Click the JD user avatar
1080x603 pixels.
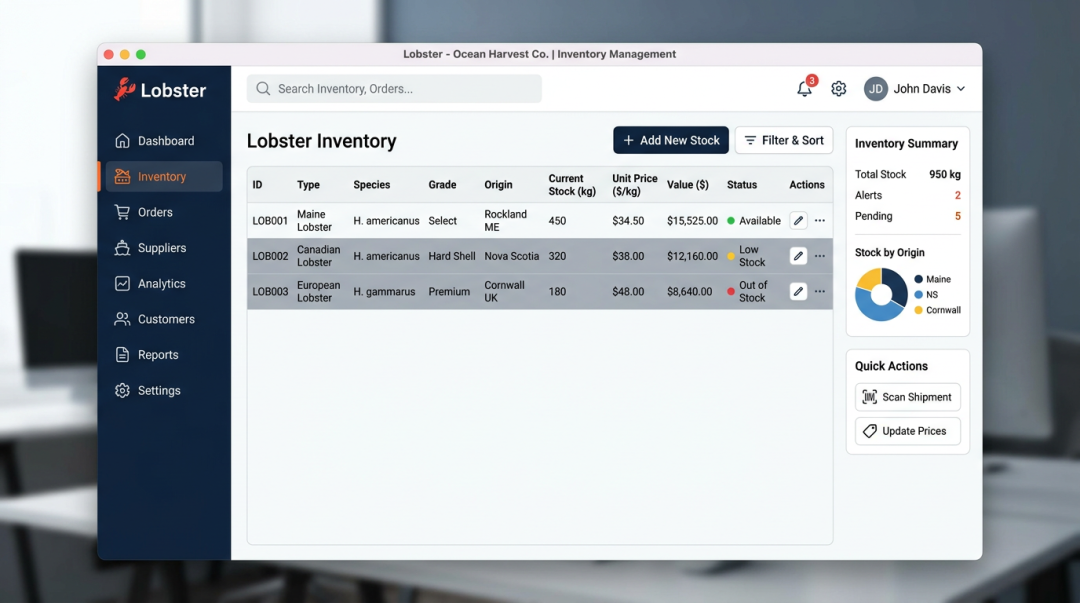click(x=876, y=89)
